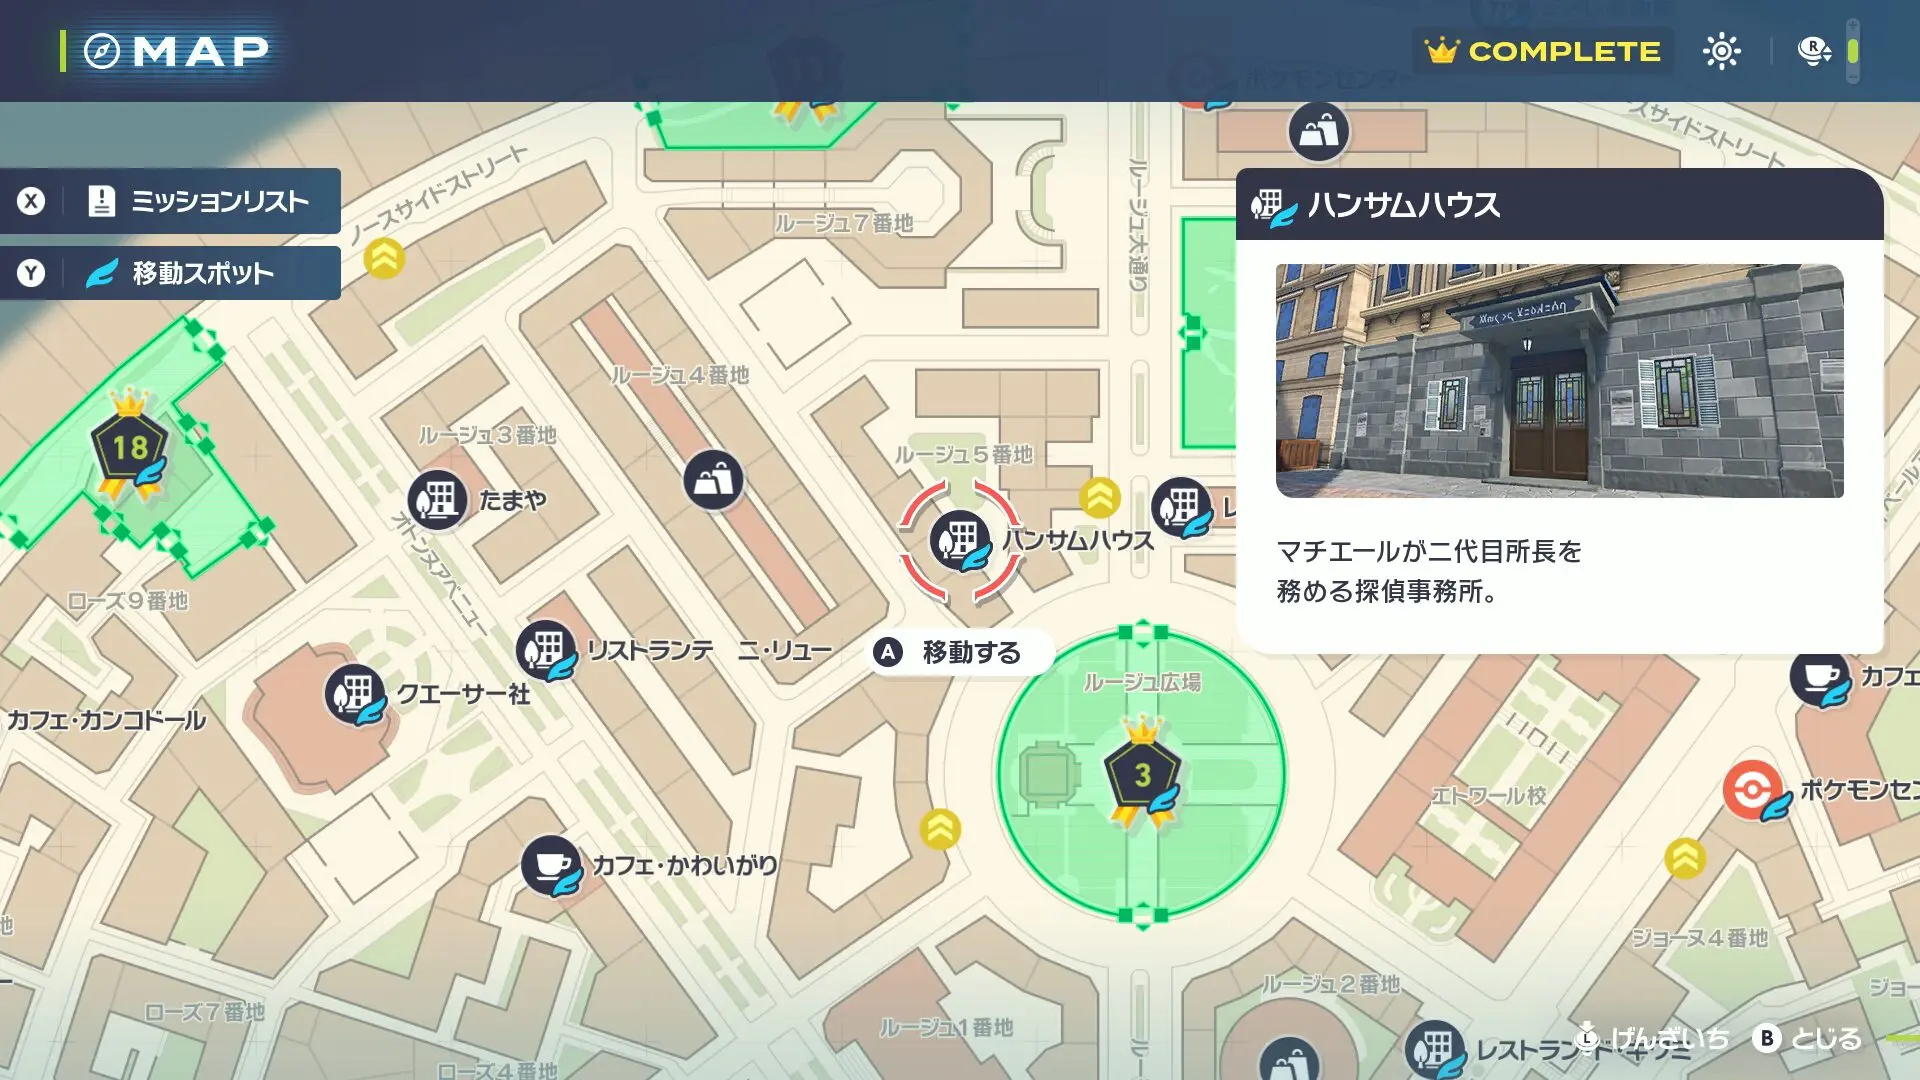Click the Pokémon Center pokeball icon

point(1753,790)
